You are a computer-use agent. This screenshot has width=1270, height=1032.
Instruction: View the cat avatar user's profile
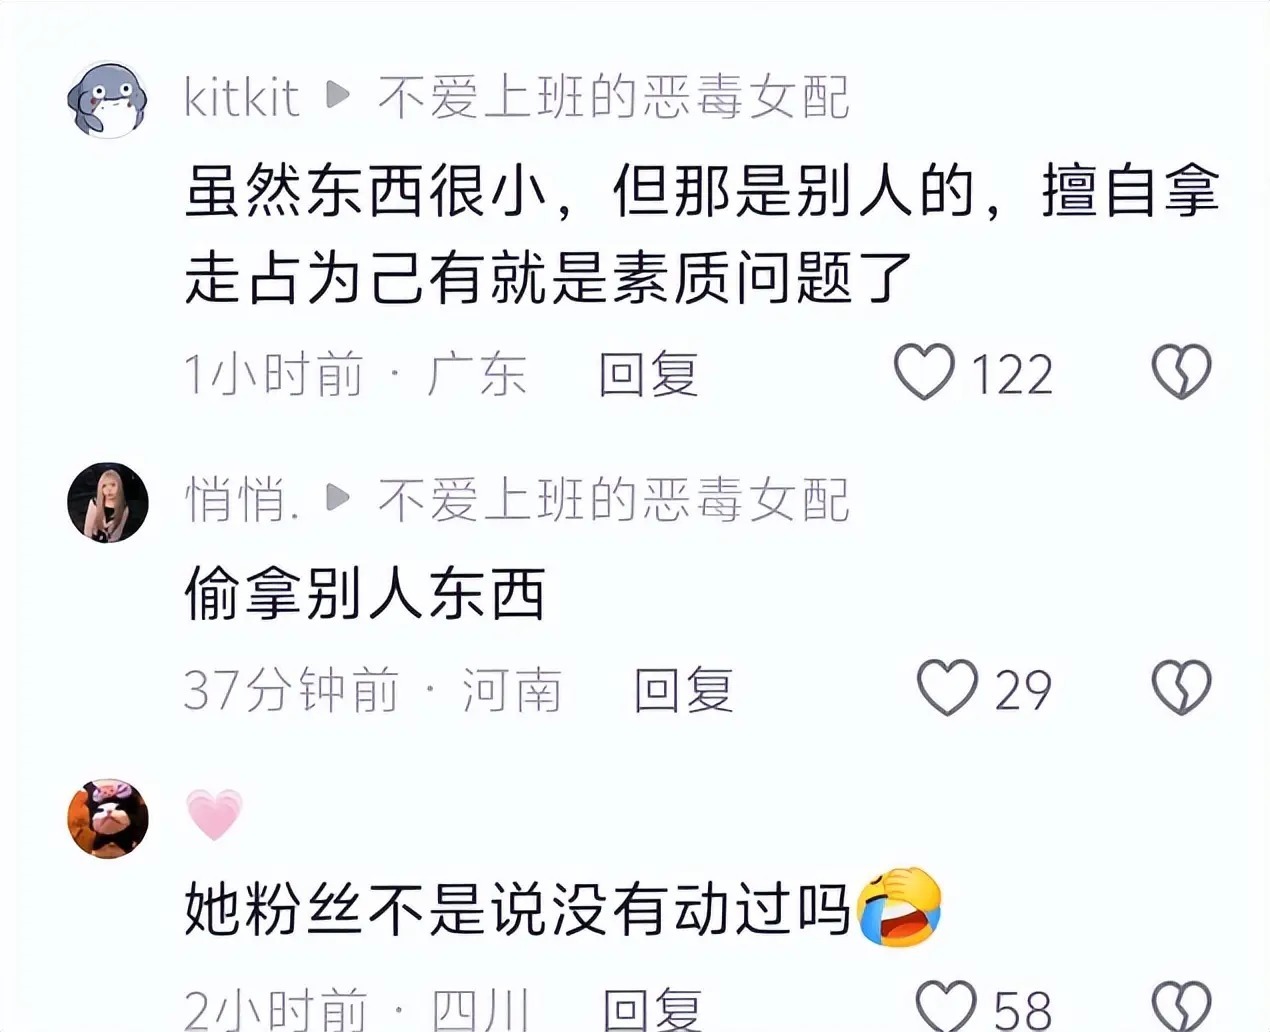pos(107,818)
